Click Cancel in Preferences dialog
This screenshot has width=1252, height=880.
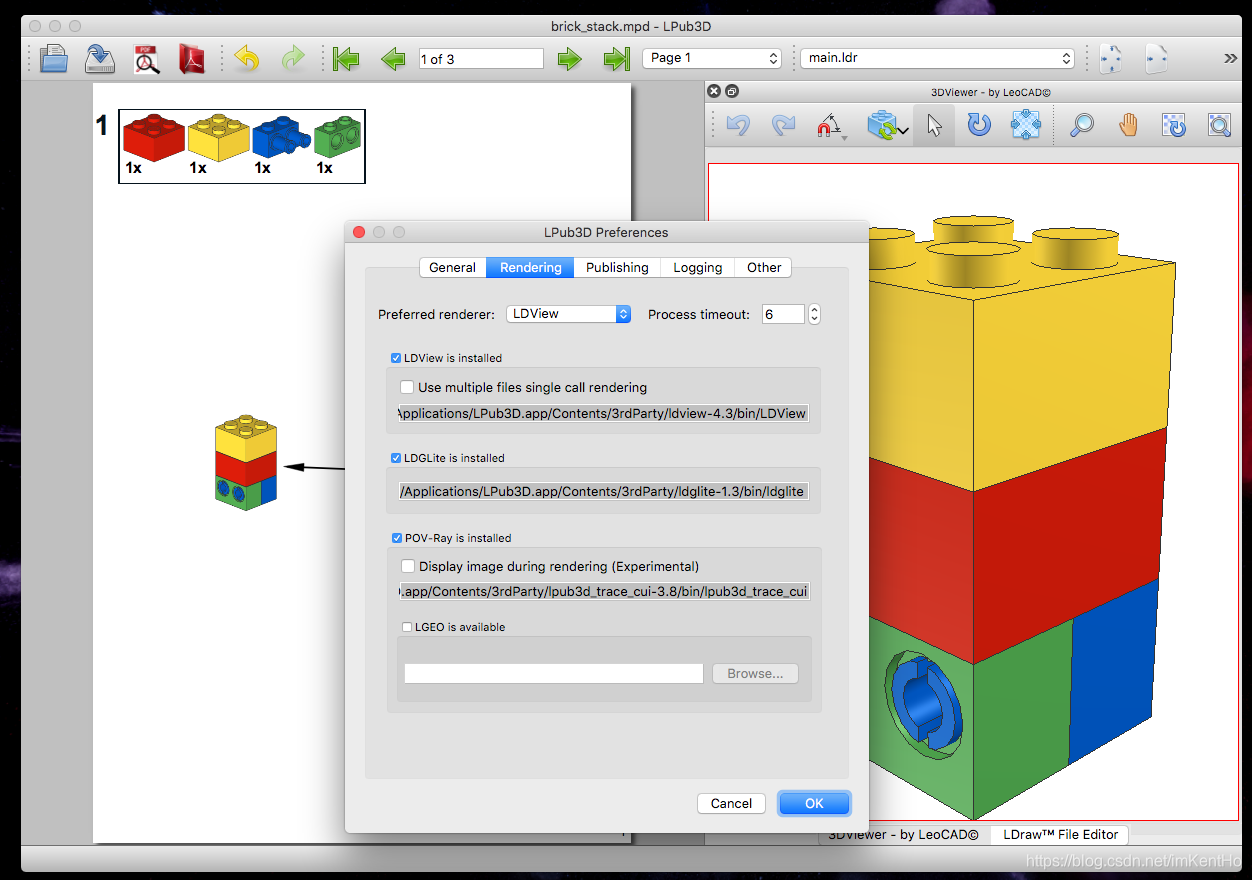coord(731,803)
